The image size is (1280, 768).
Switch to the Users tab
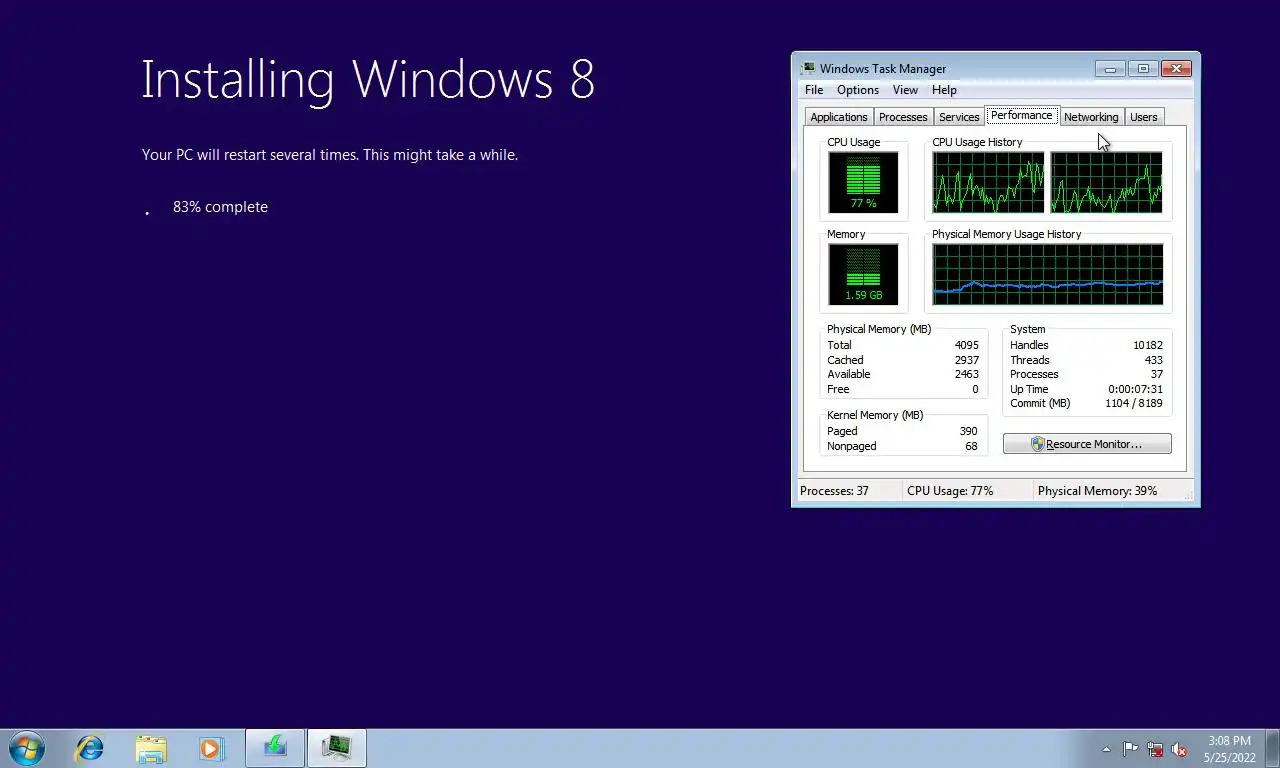click(x=1143, y=117)
